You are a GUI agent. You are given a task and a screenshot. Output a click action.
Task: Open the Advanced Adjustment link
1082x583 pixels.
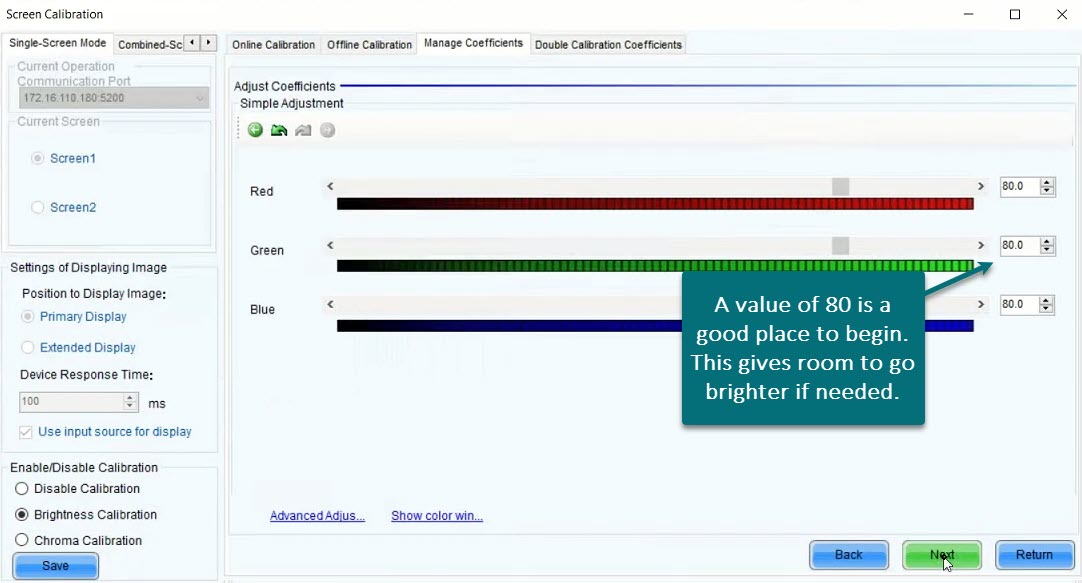click(x=317, y=516)
